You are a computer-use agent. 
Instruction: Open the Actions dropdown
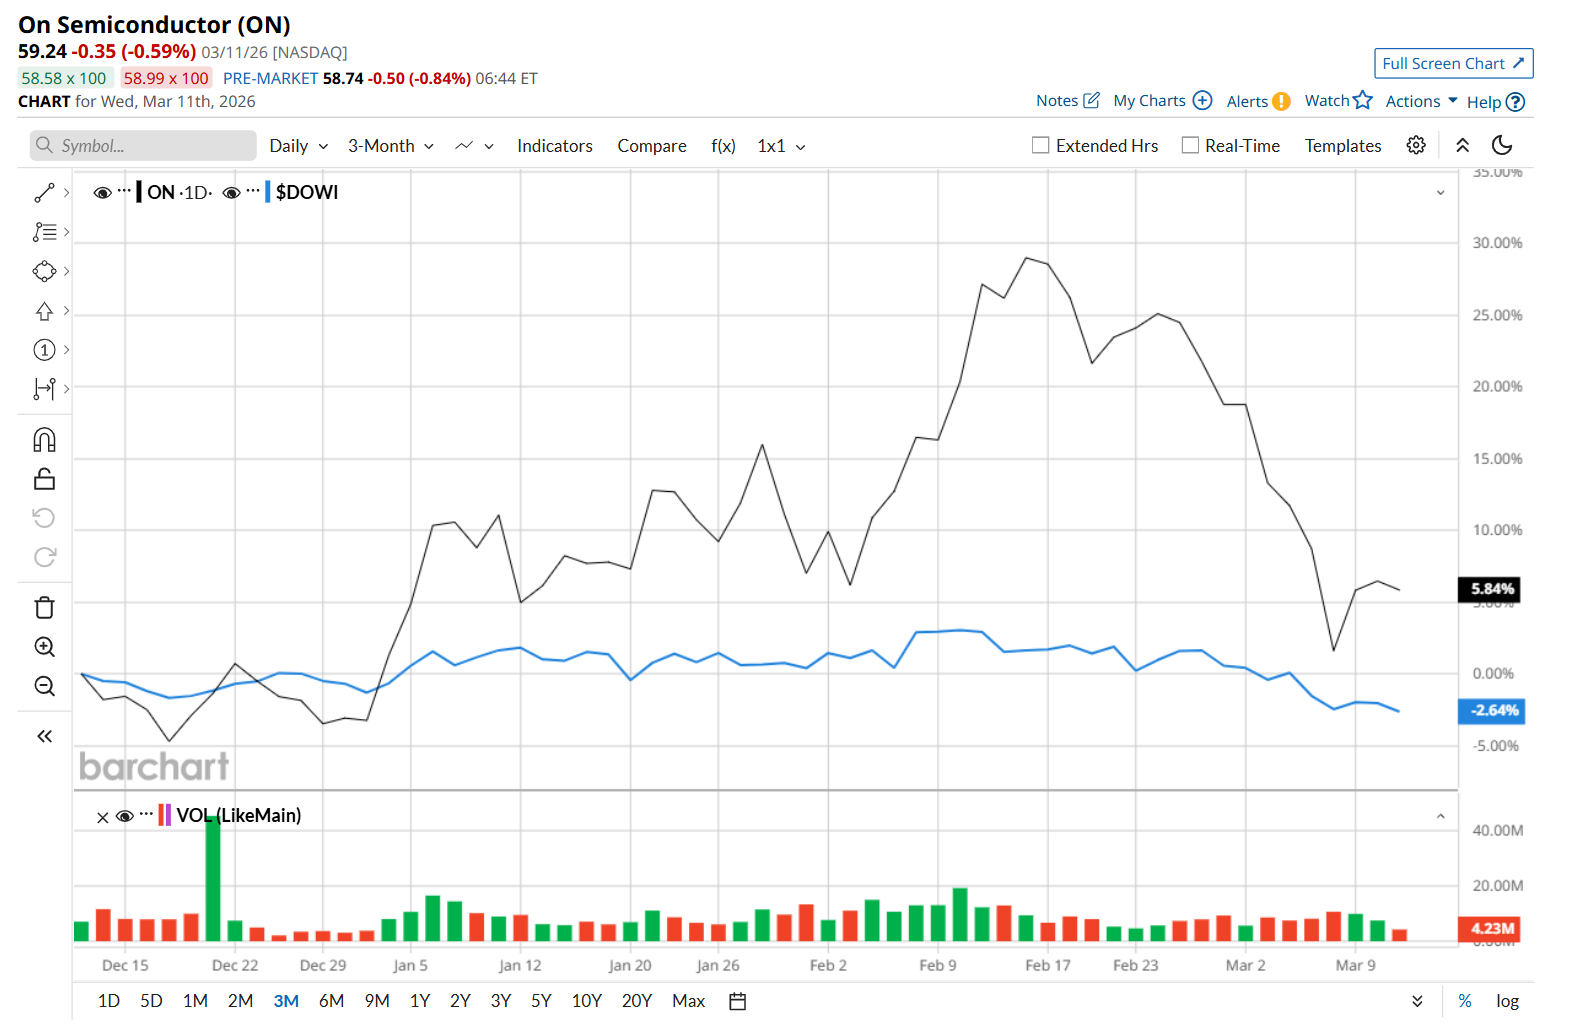[1421, 101]
